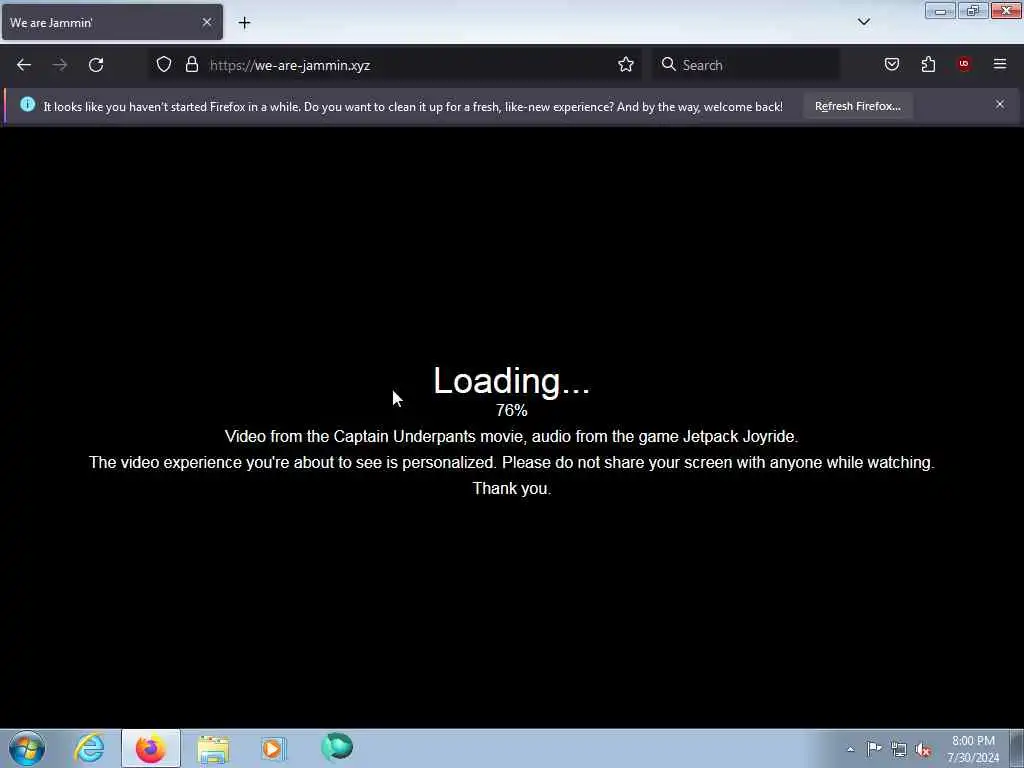Click the green round taskbar icon
This screenshot has width=1024, height=768.
[337, 746]
